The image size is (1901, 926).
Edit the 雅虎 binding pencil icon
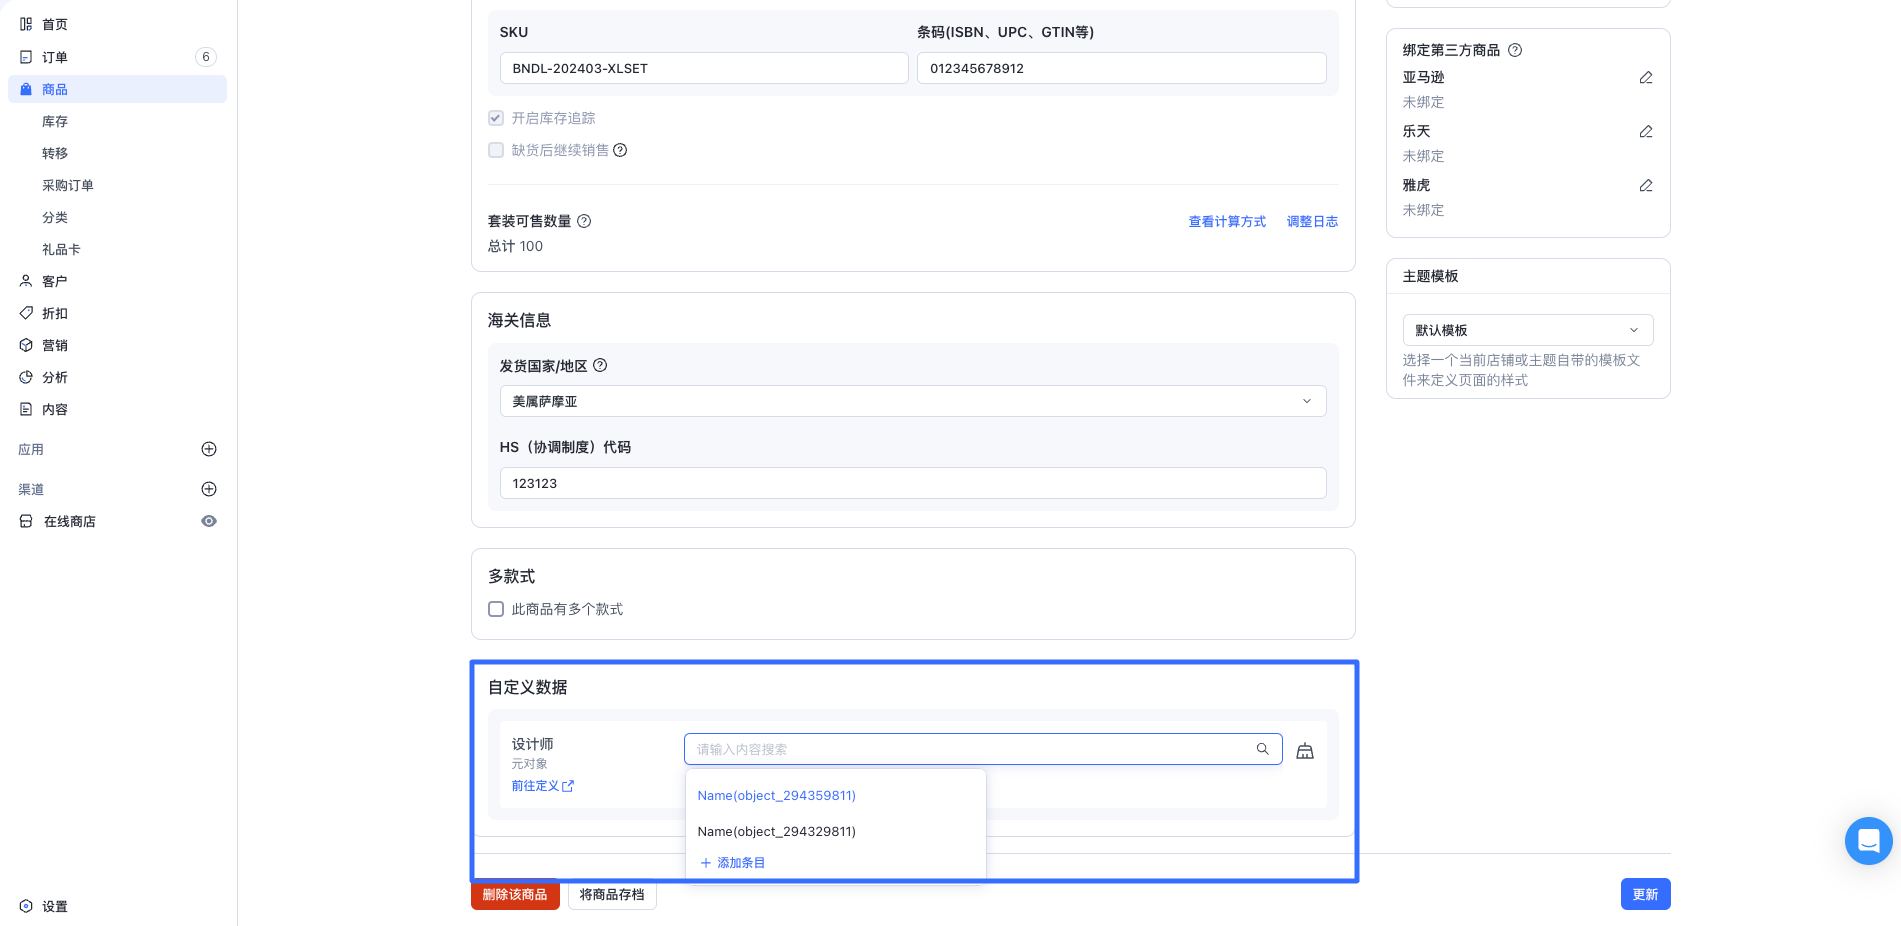1646,185
